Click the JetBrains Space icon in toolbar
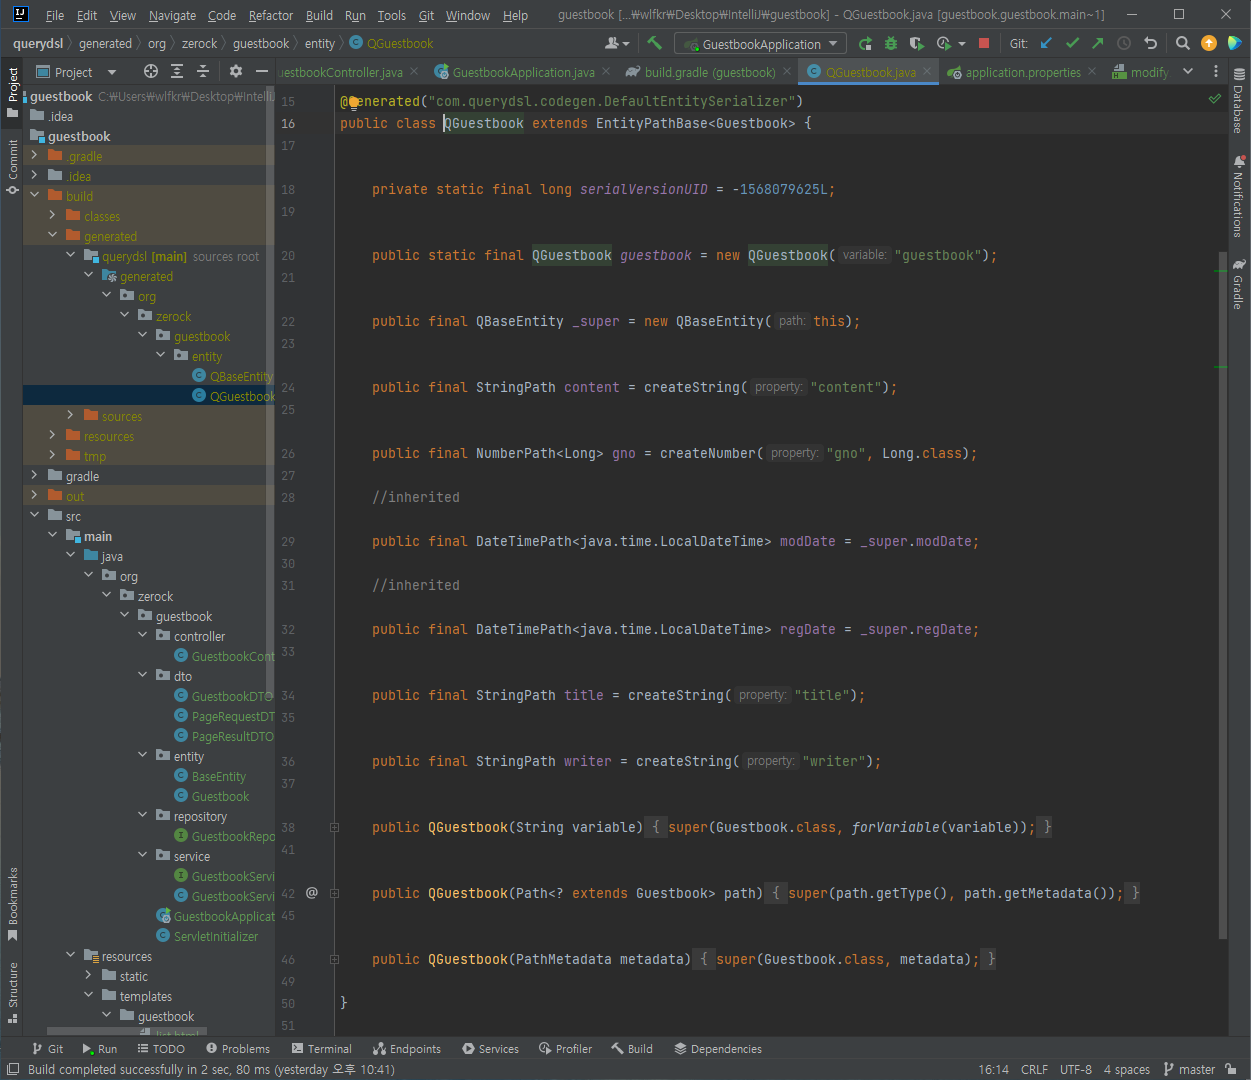 pyautogui.click(x=1234, y=43)
